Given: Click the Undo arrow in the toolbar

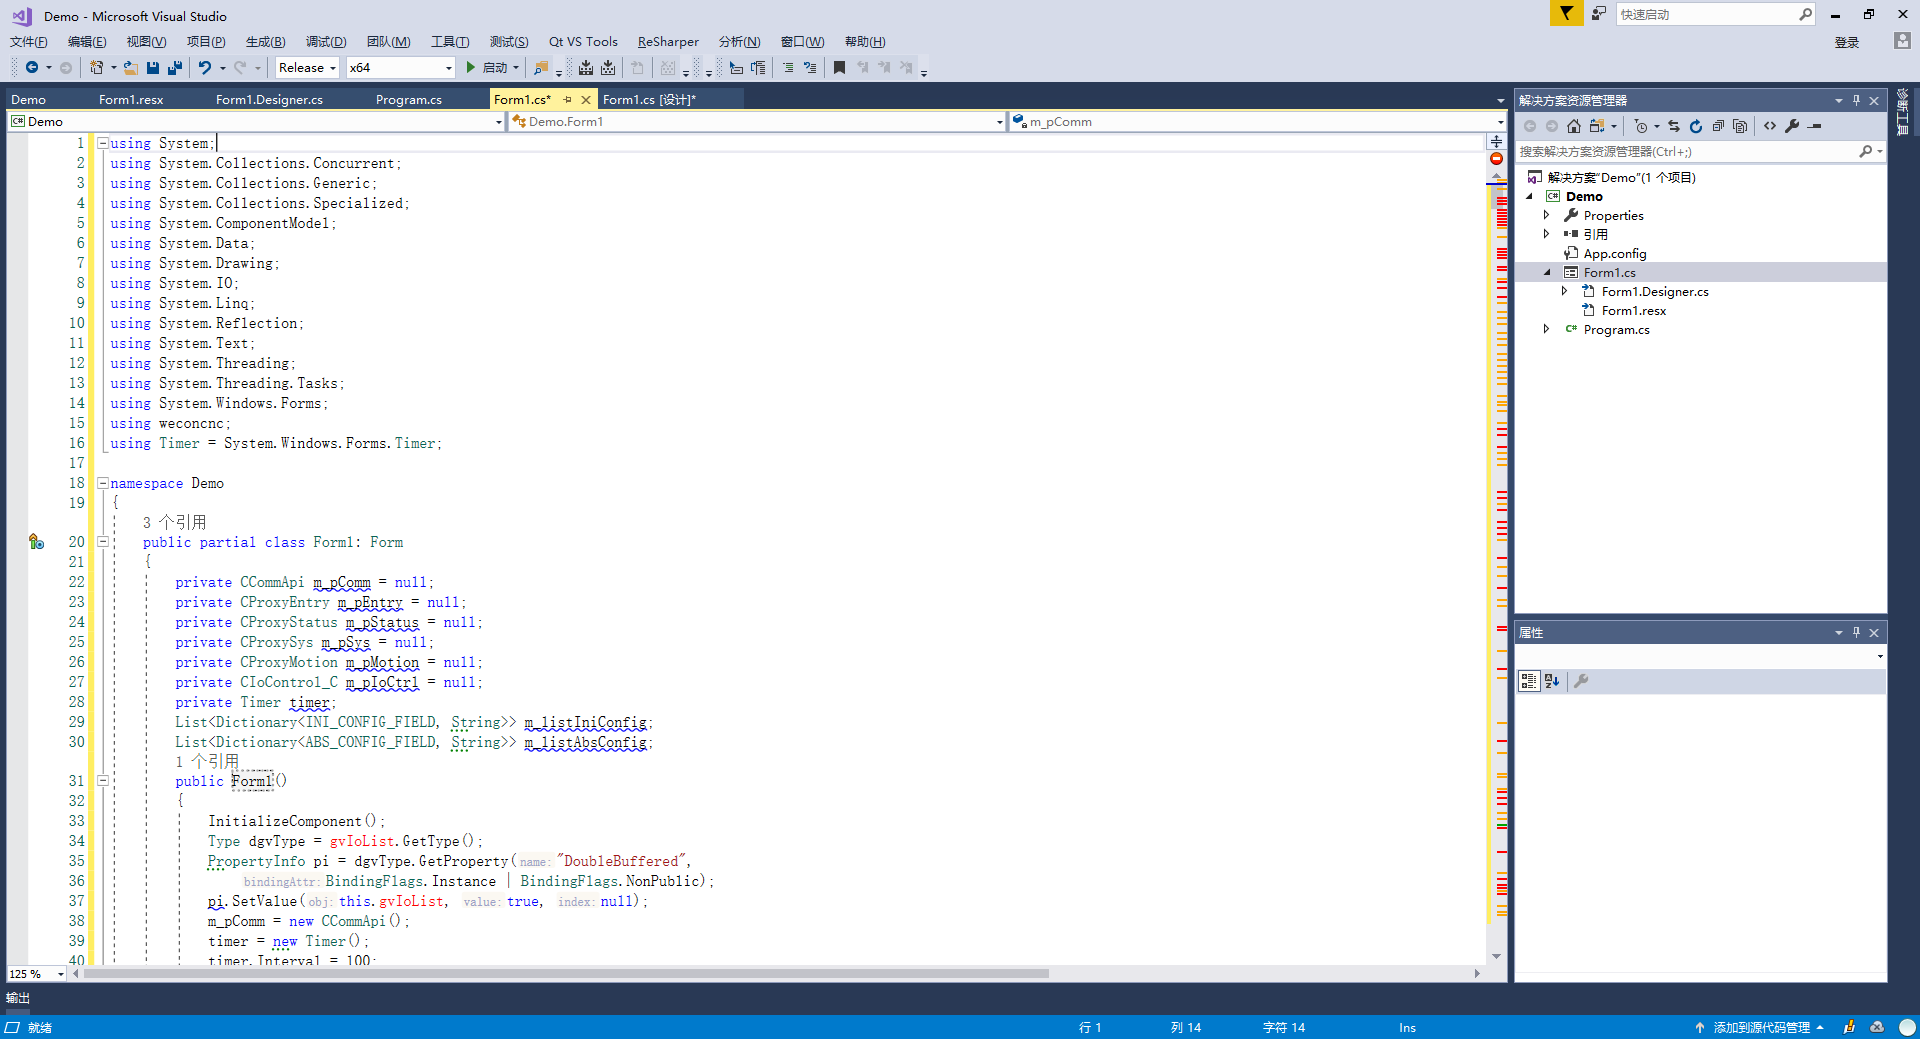Looking at the screenshot, I should [205, 68].
